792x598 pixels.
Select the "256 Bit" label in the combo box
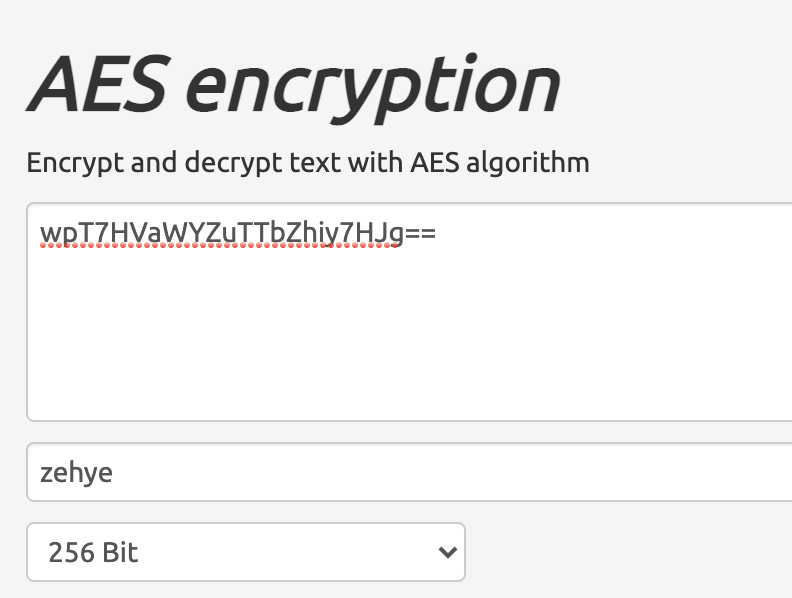(x=93, y=552)
